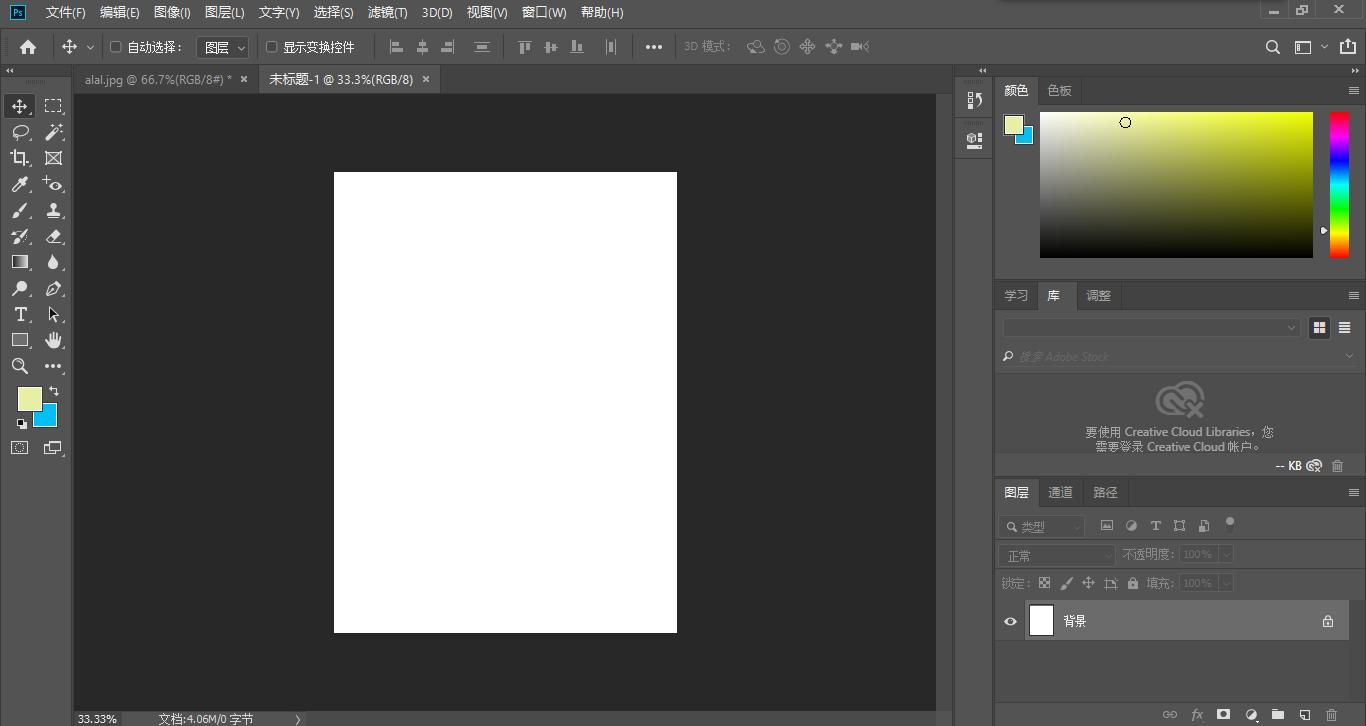Select the Eyedropper tool
The width and height of the screenshot is (1366, 726).
pyautogui.click(x=20, y=184)
